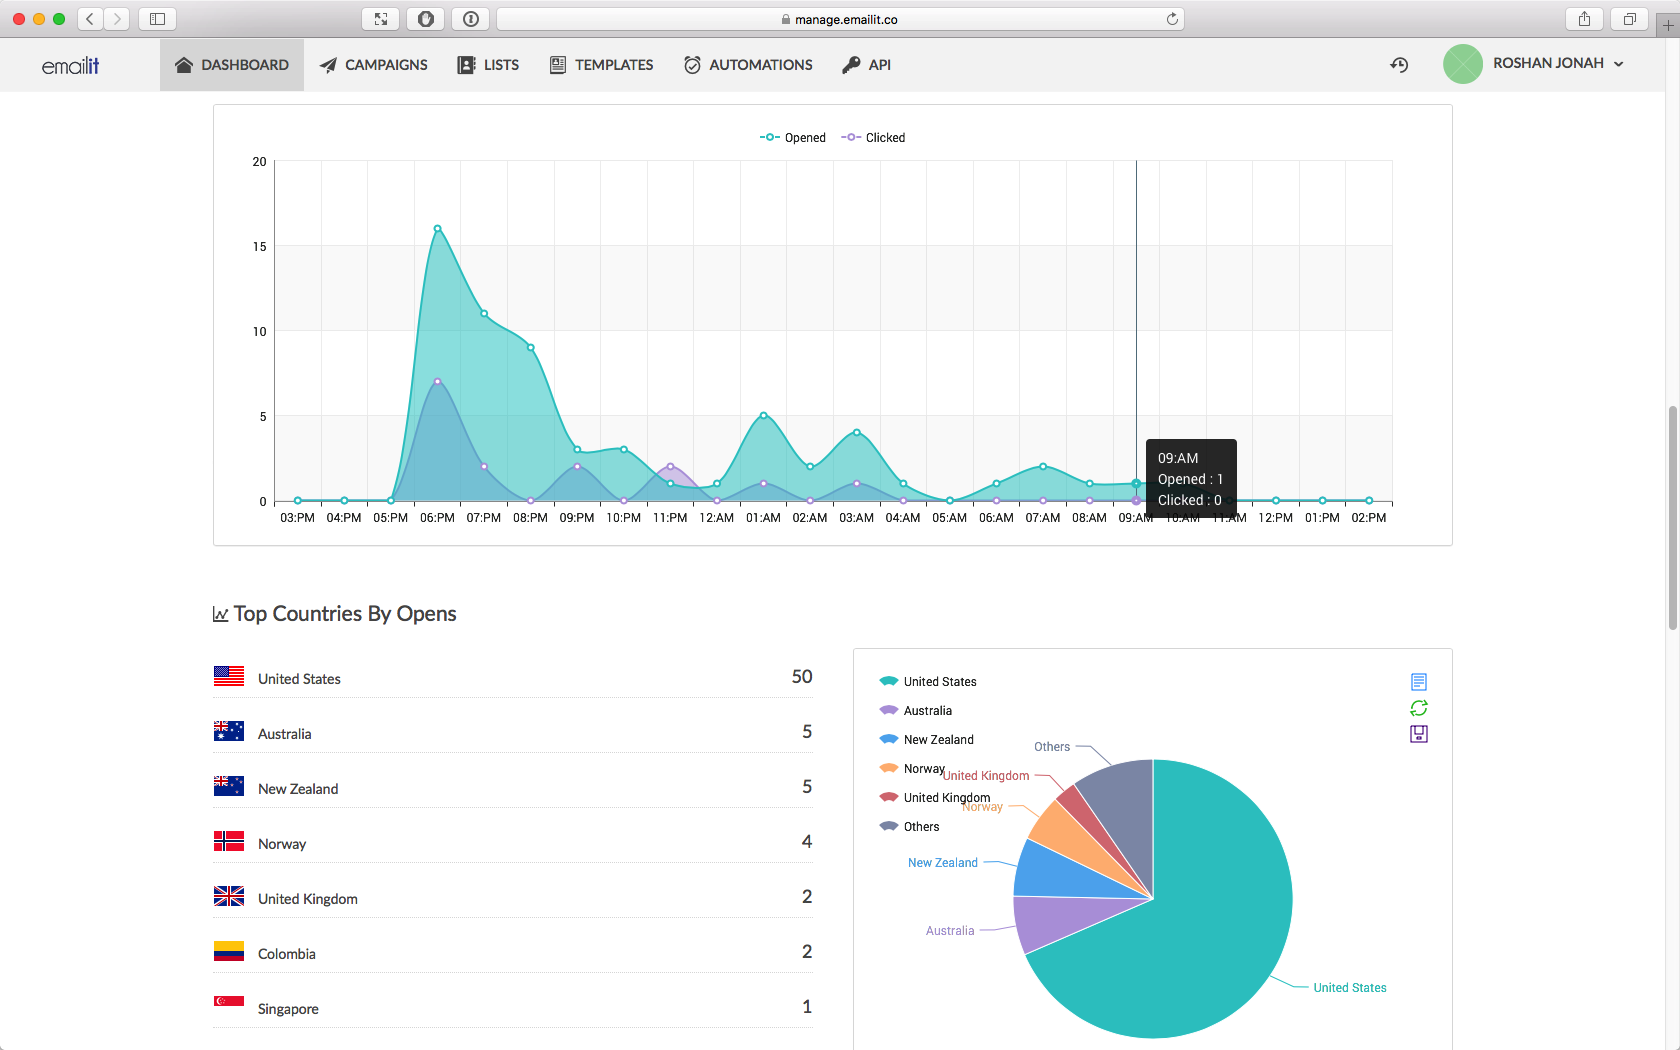
Task: Click the emailit logo
Action: click(x=70, y=64)
